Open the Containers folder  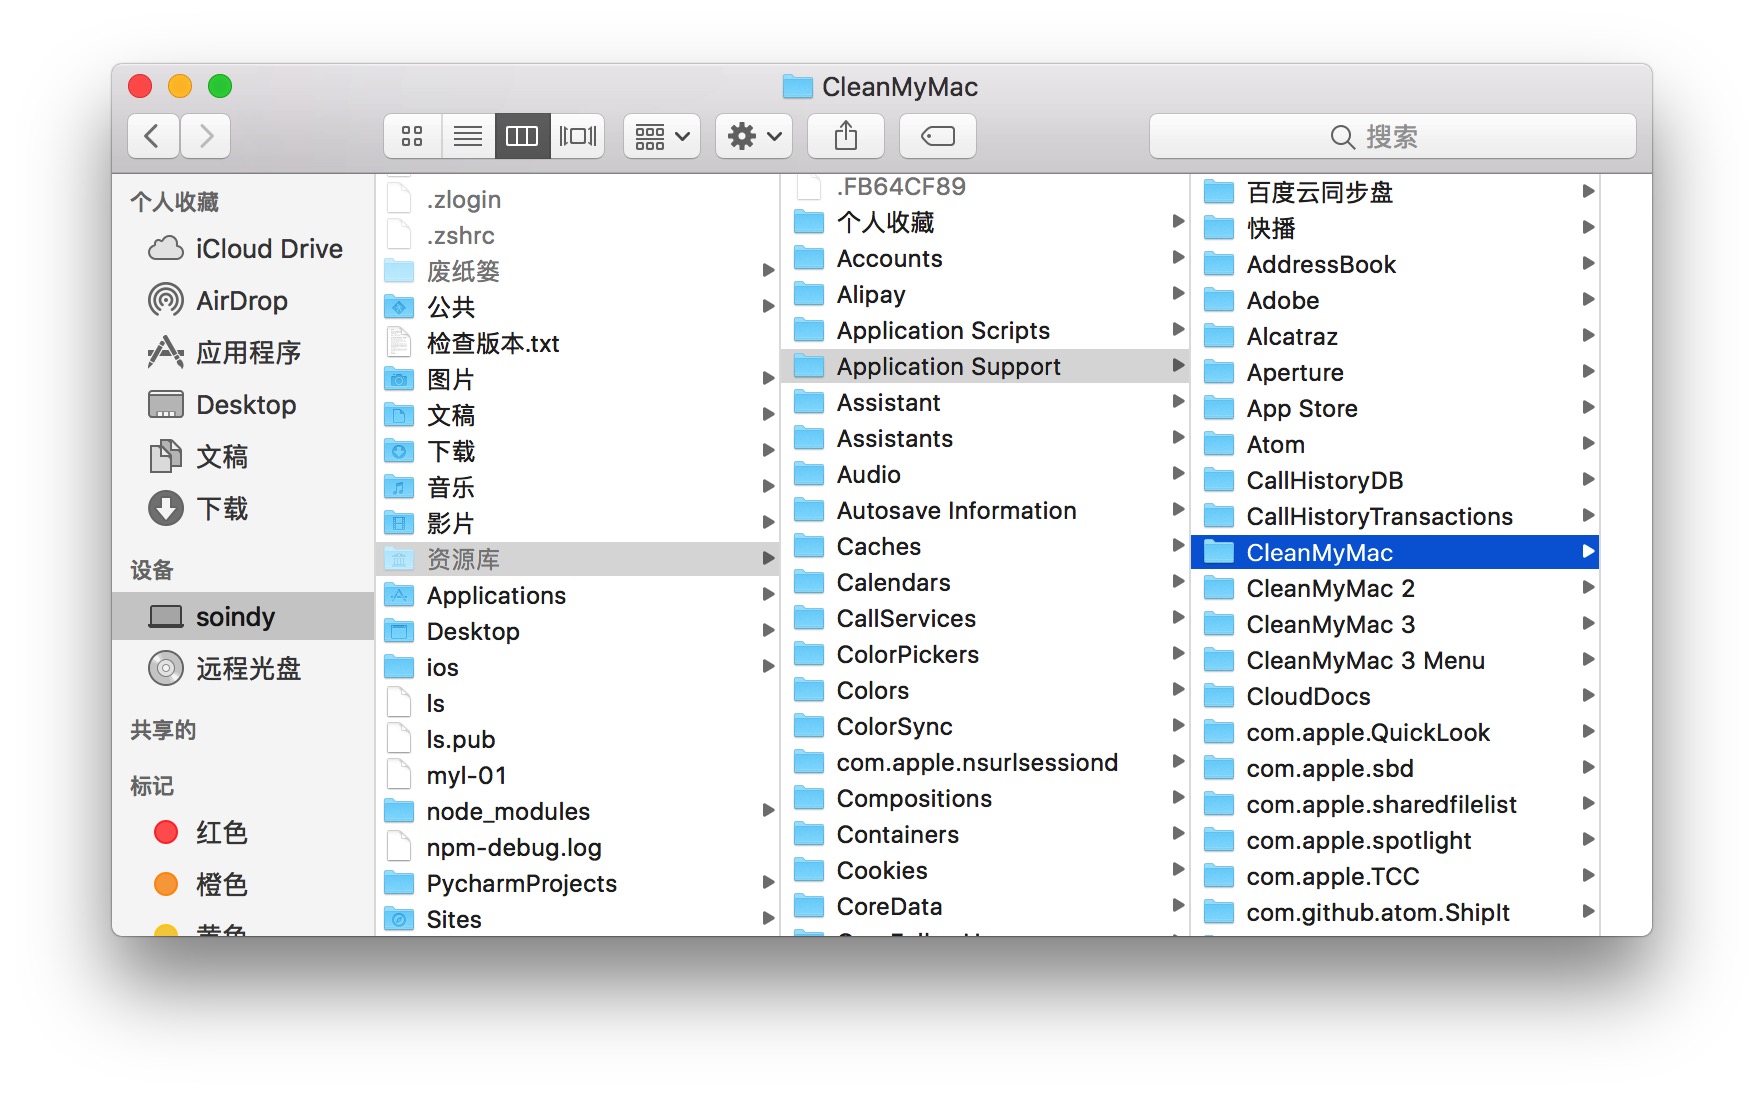click(987, 835)
